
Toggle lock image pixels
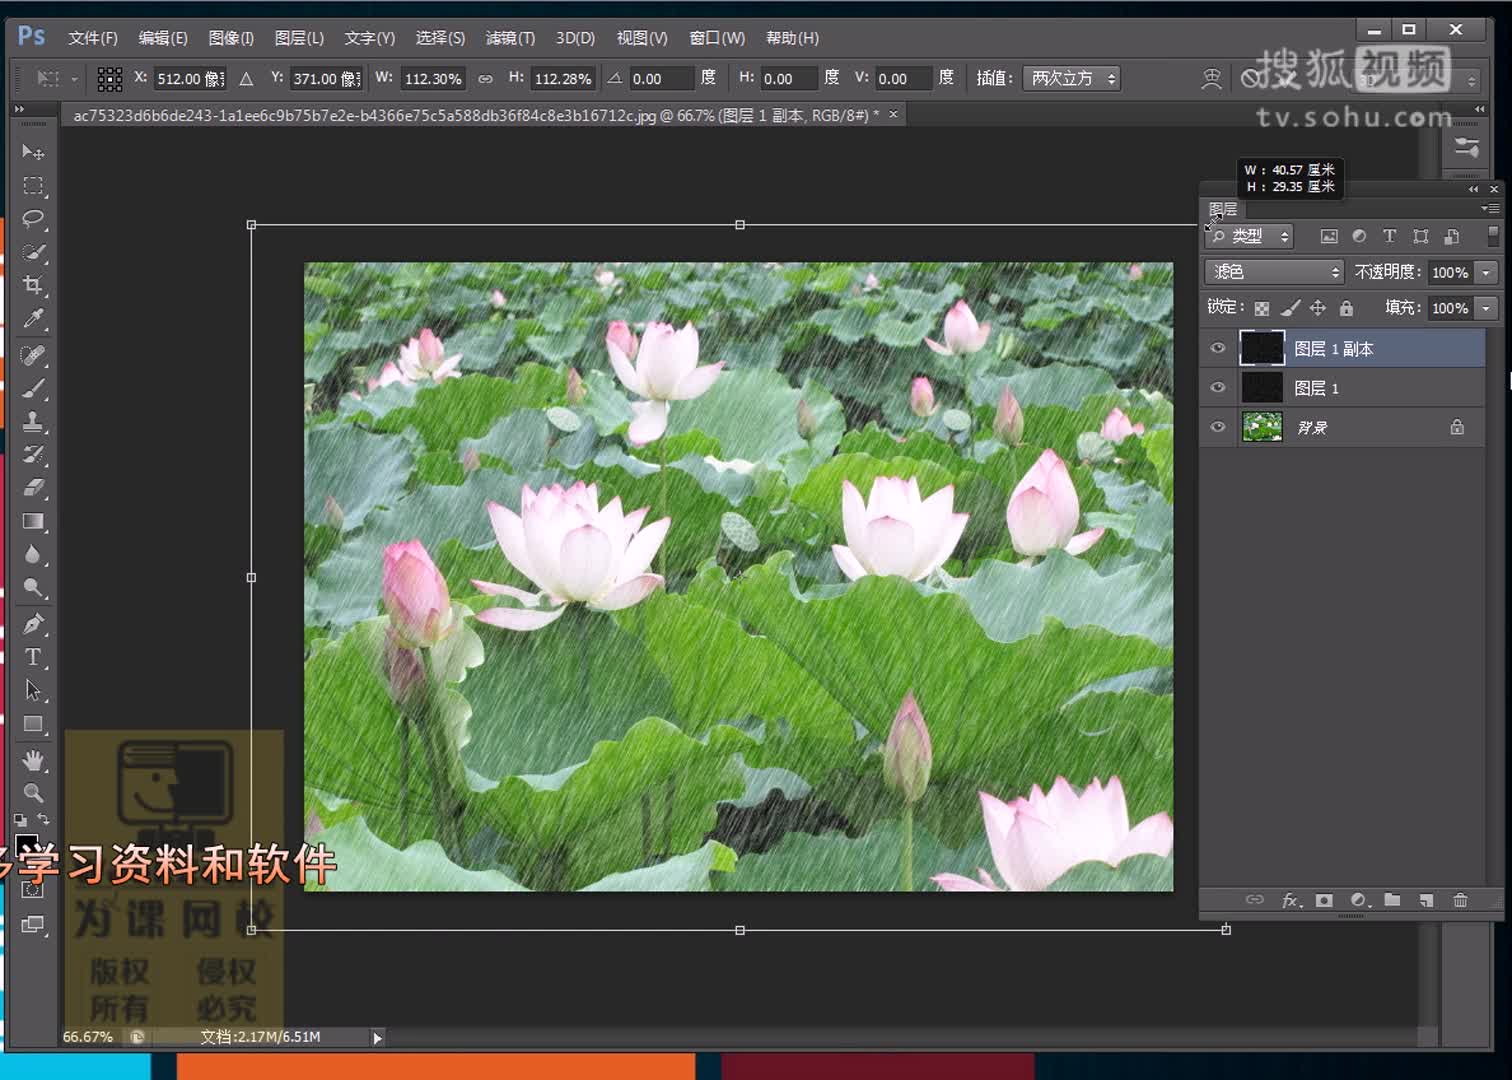click(1290, 308)
